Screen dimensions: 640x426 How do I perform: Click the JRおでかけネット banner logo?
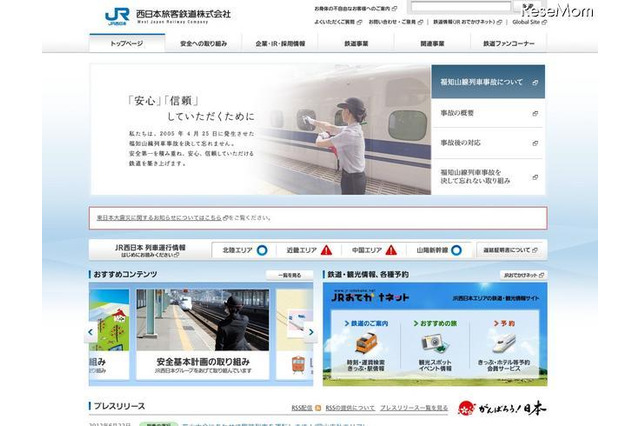click(x=370, y=297)
